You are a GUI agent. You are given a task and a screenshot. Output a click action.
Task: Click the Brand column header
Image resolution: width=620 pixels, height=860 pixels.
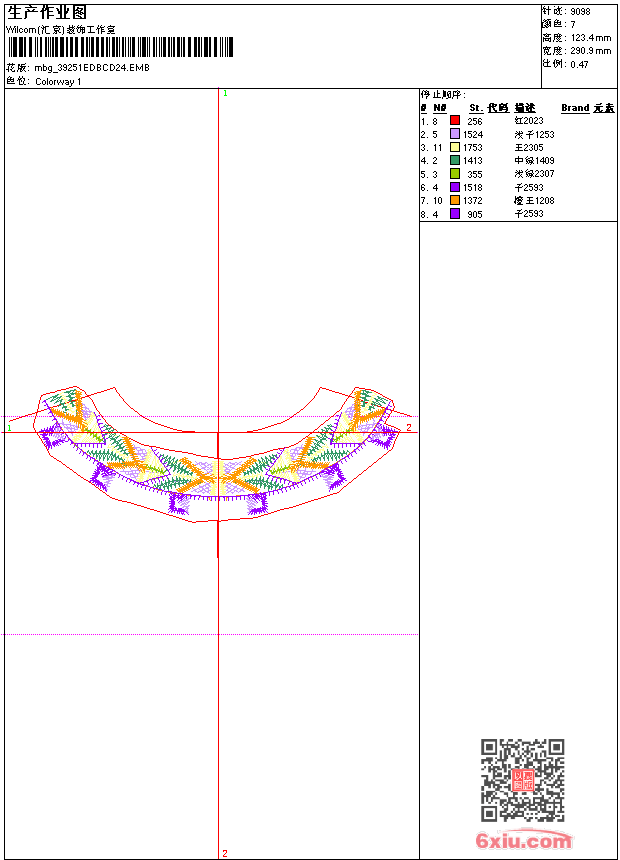(575, 108)
